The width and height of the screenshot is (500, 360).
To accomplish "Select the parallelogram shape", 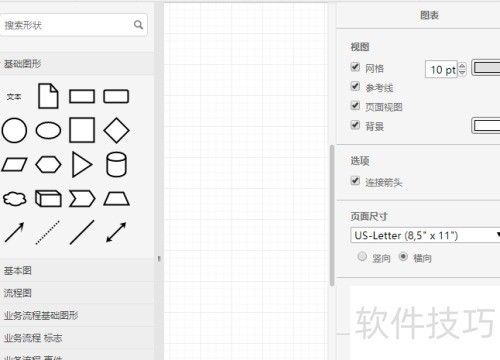I will click(14, 165).
